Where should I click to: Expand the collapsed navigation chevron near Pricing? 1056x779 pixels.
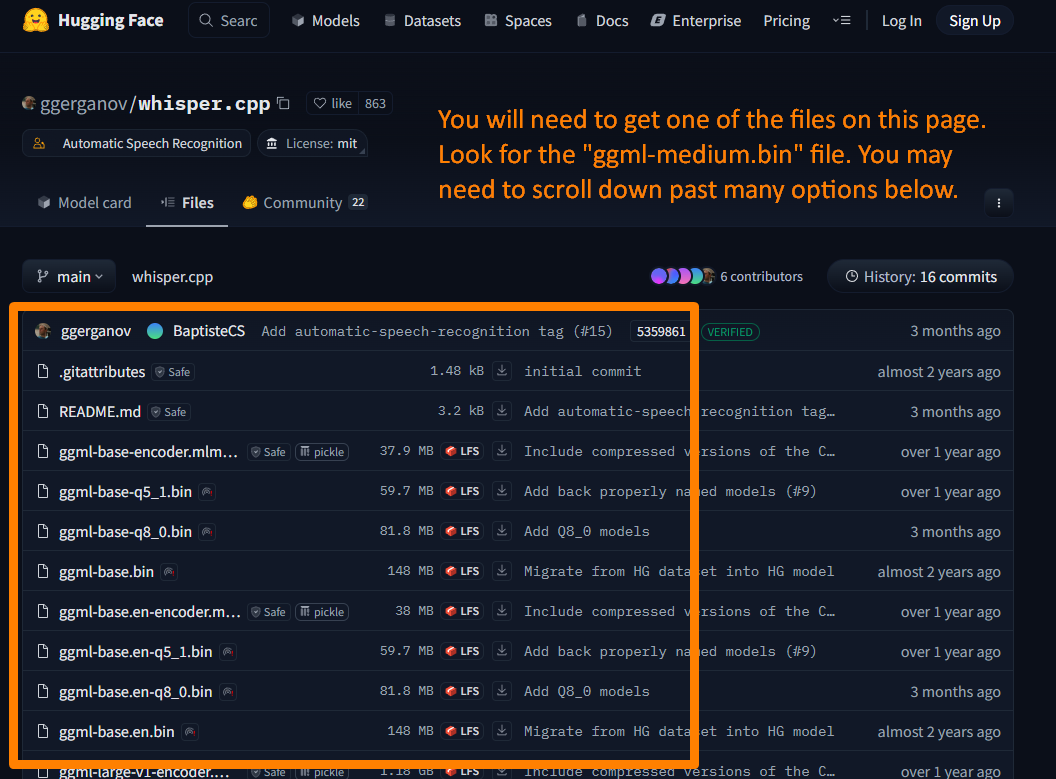[x=841, y=20]
